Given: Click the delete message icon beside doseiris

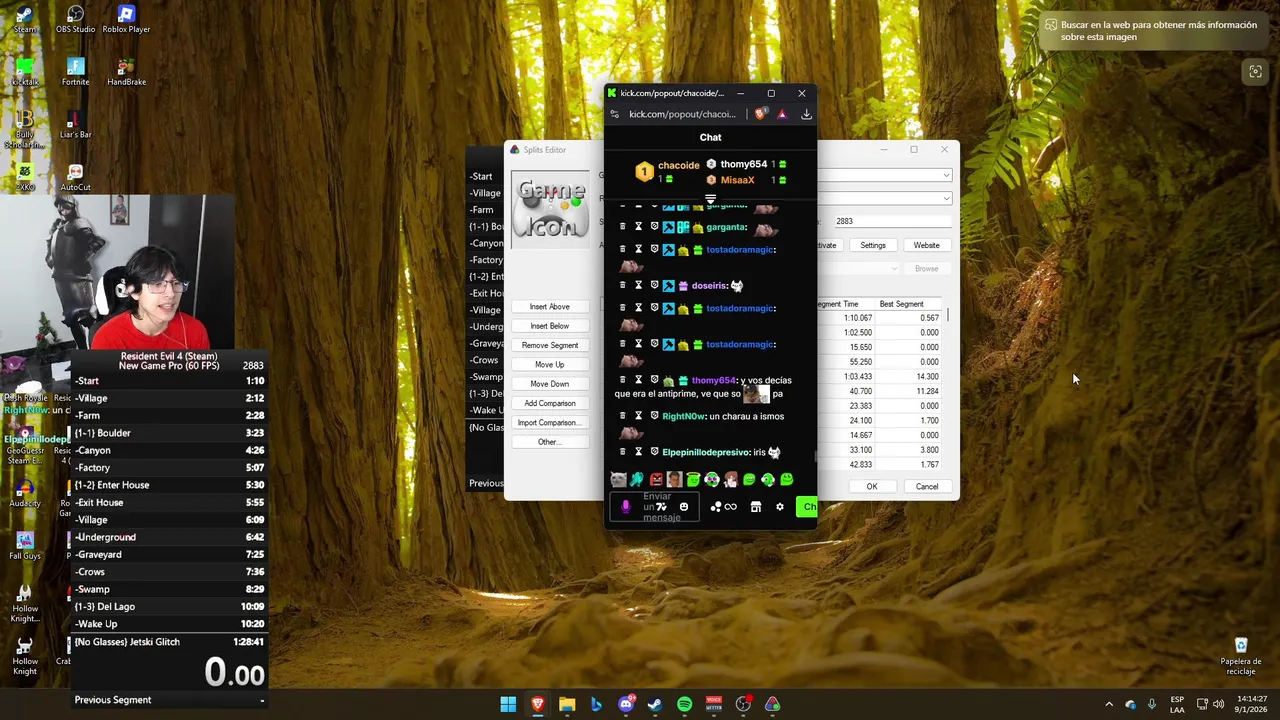Looking at the screenshot, I should click(x=622, y=285).
